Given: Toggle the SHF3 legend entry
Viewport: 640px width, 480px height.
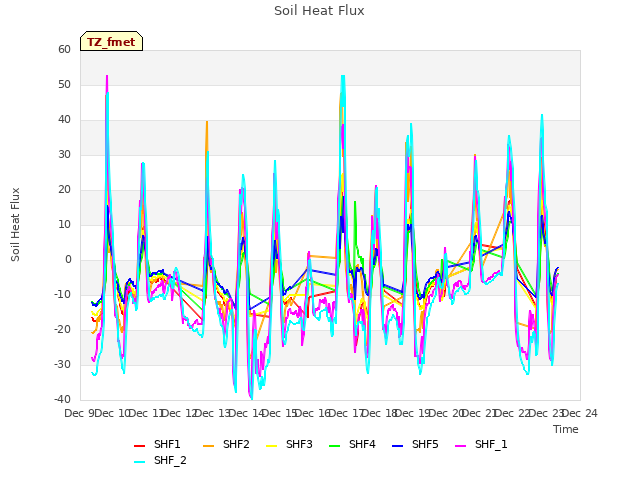Looking at the screenshot, I should coord(289,444).
